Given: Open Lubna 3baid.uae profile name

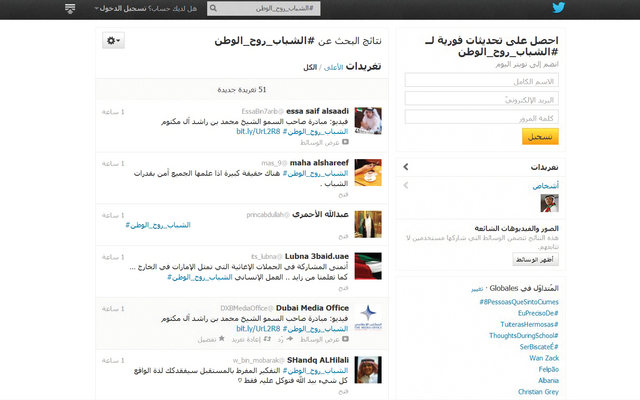Looking at the screenshot, I should point(317,256).
